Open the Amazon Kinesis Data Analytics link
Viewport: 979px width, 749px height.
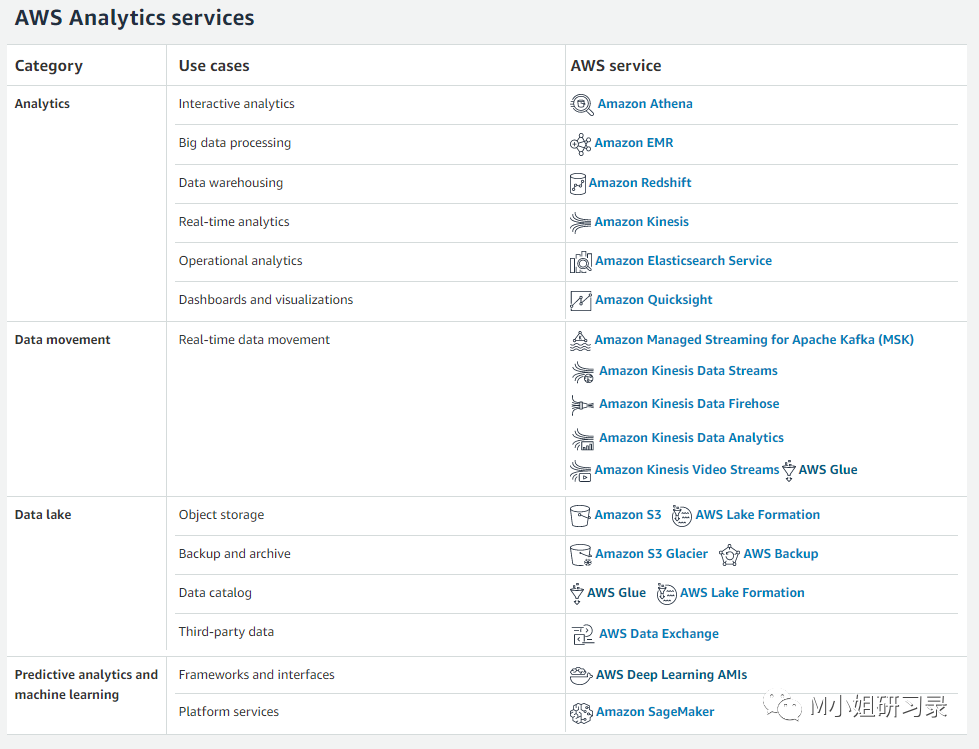click(691, 438)
